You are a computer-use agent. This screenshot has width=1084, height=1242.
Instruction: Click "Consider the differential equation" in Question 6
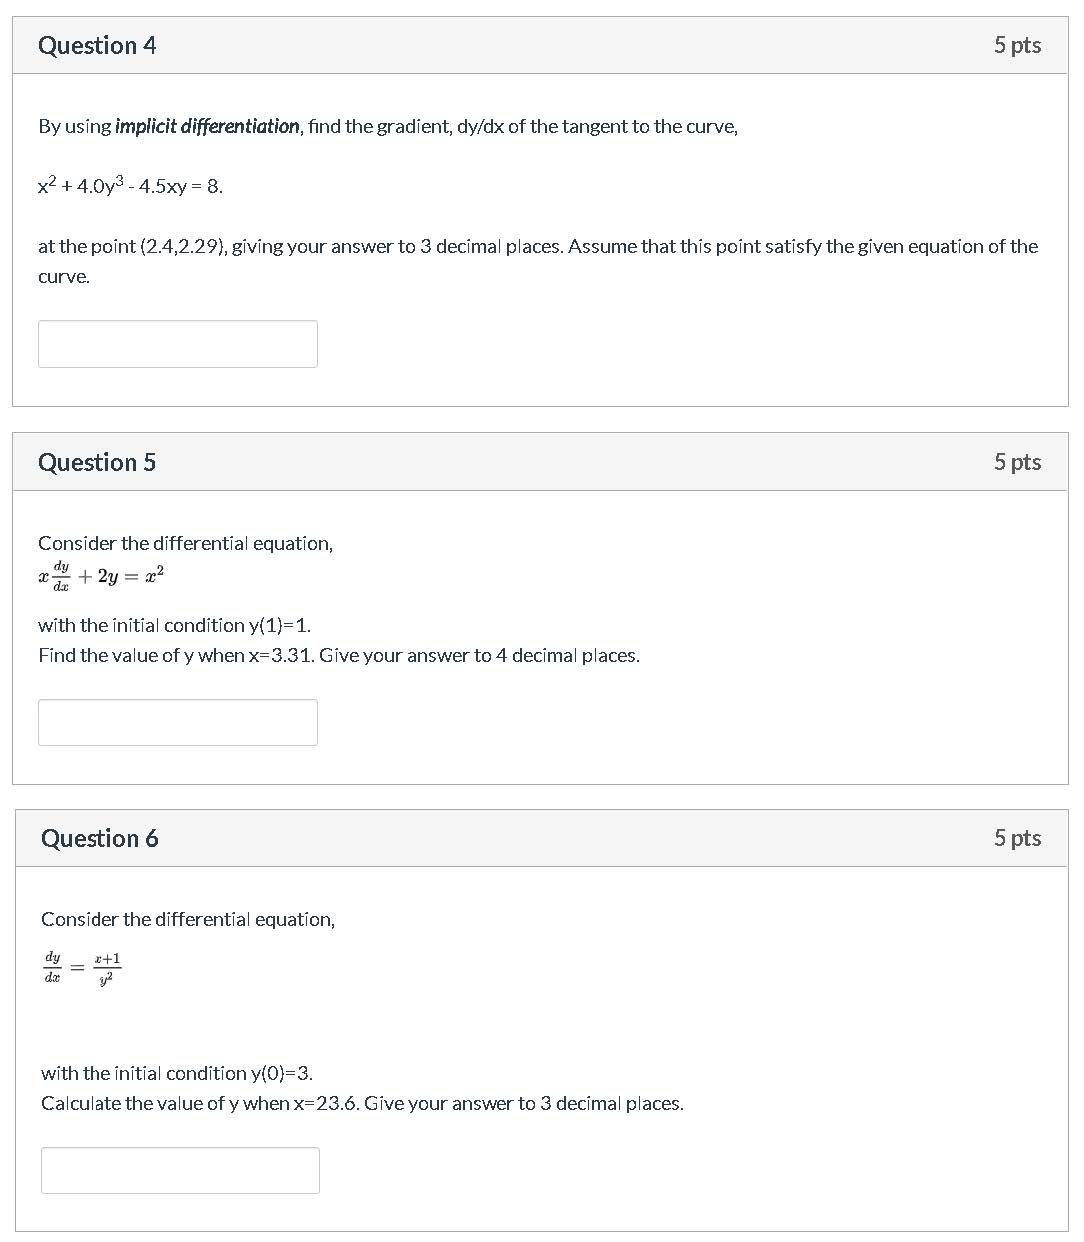point(188,919)
